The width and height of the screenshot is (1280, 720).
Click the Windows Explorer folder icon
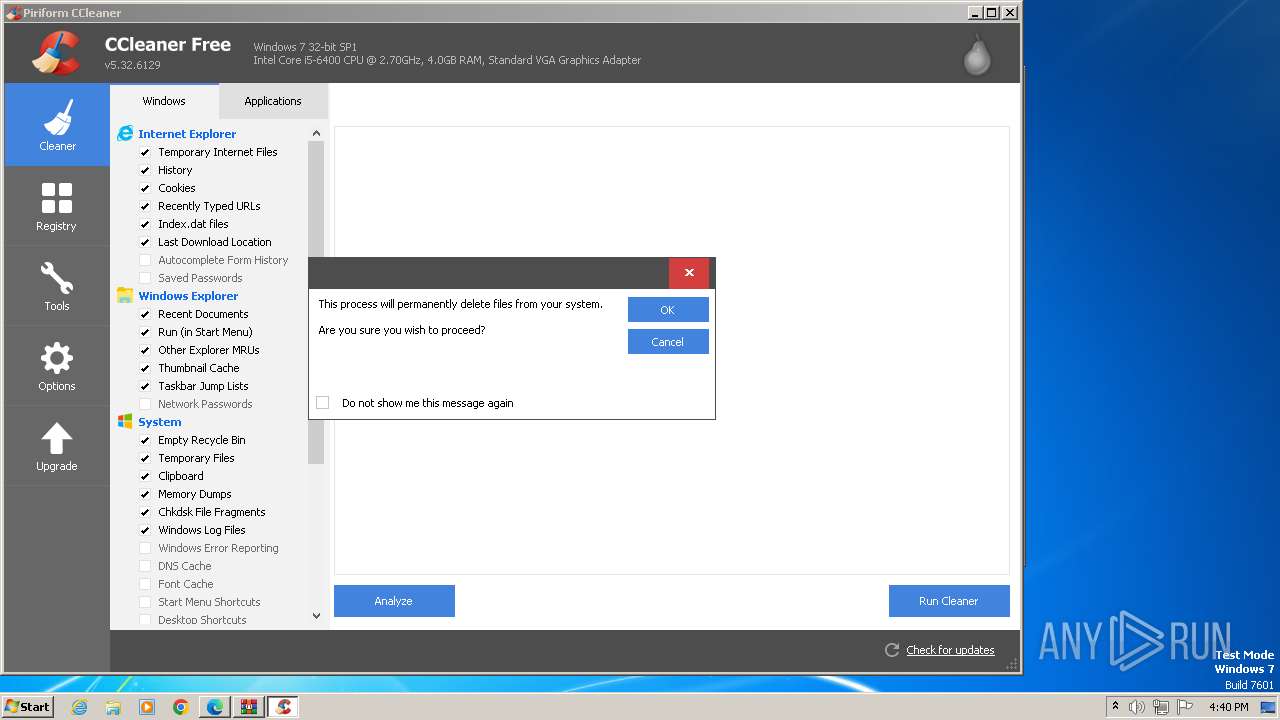click(125, 295)
